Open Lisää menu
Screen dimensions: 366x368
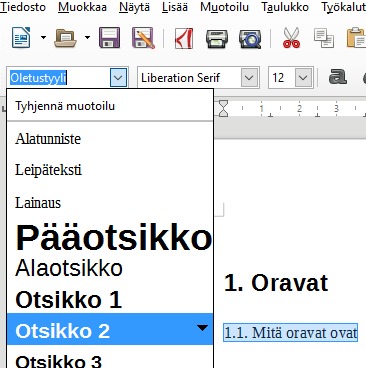tap(175, 7)
